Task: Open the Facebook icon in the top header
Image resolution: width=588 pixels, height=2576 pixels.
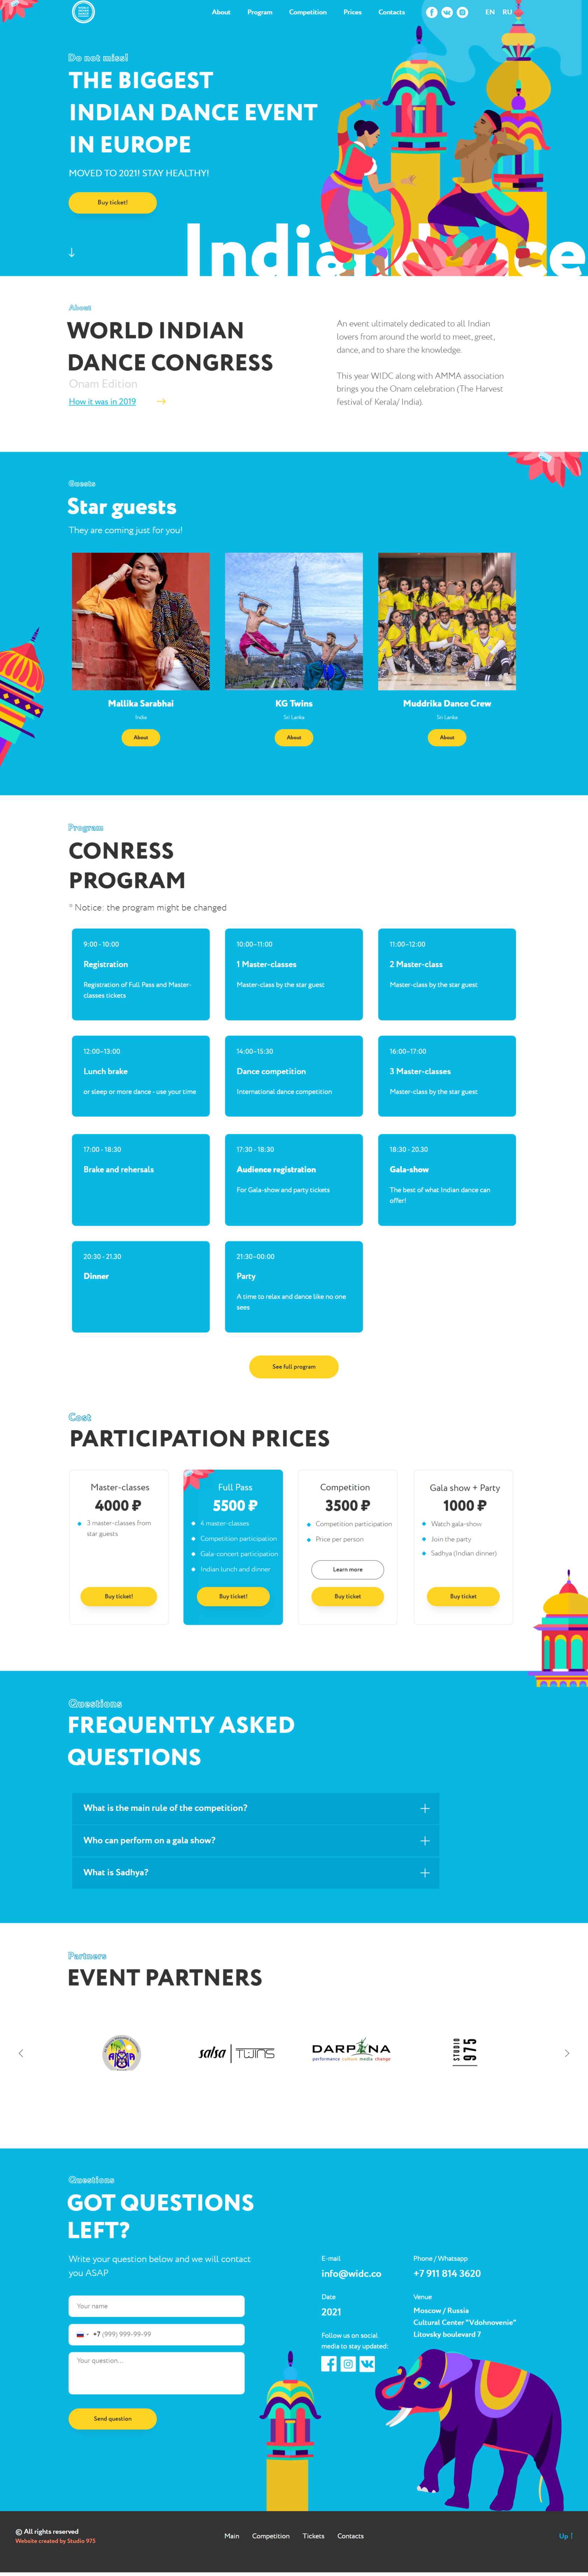Action: coord(432,12)
